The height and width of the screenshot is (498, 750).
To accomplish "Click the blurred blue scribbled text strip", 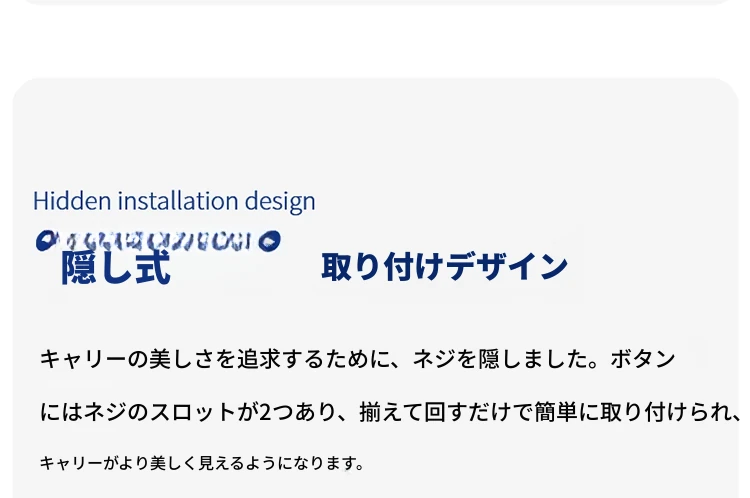I will click(158, 241).
